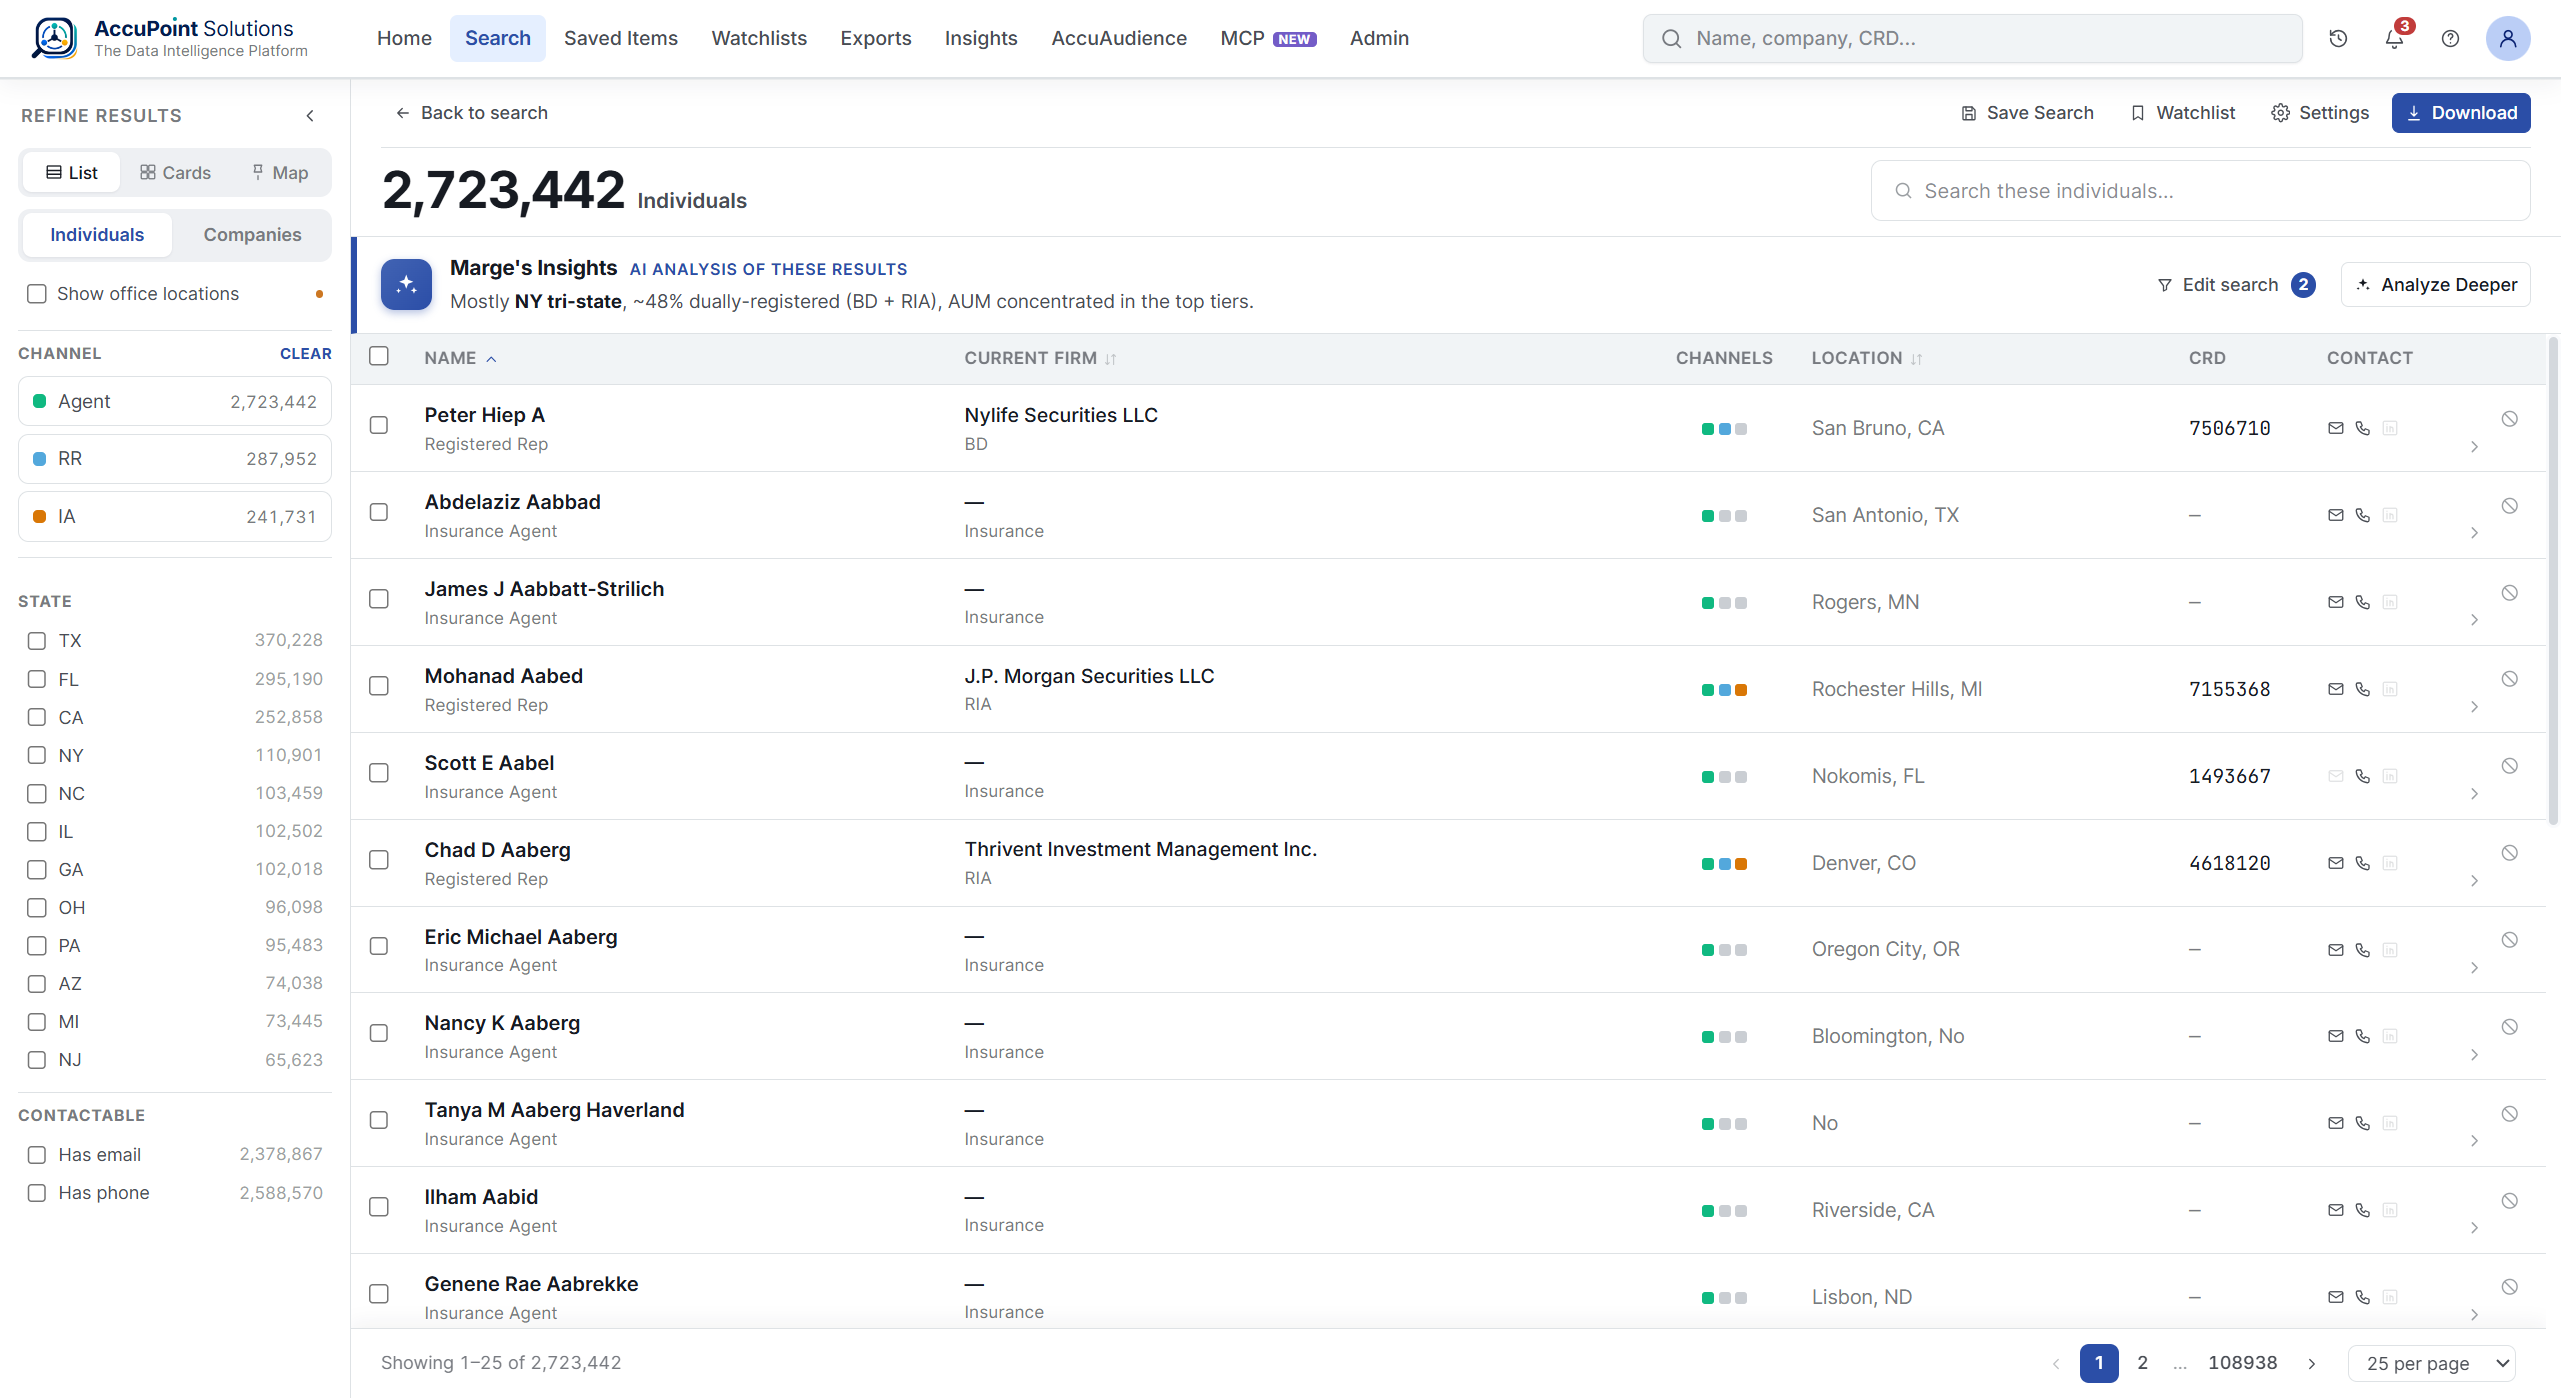Select the orange IA channel filter
Screen dimensions: 2561x1398
point(175,517)
